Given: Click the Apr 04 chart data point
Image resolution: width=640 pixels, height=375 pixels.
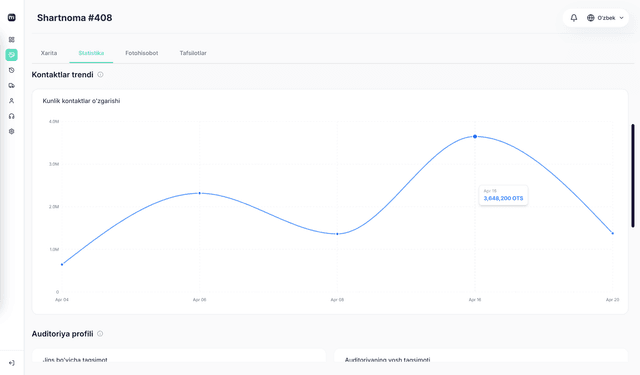Looking at the screenshot, I should pos(62,264).
